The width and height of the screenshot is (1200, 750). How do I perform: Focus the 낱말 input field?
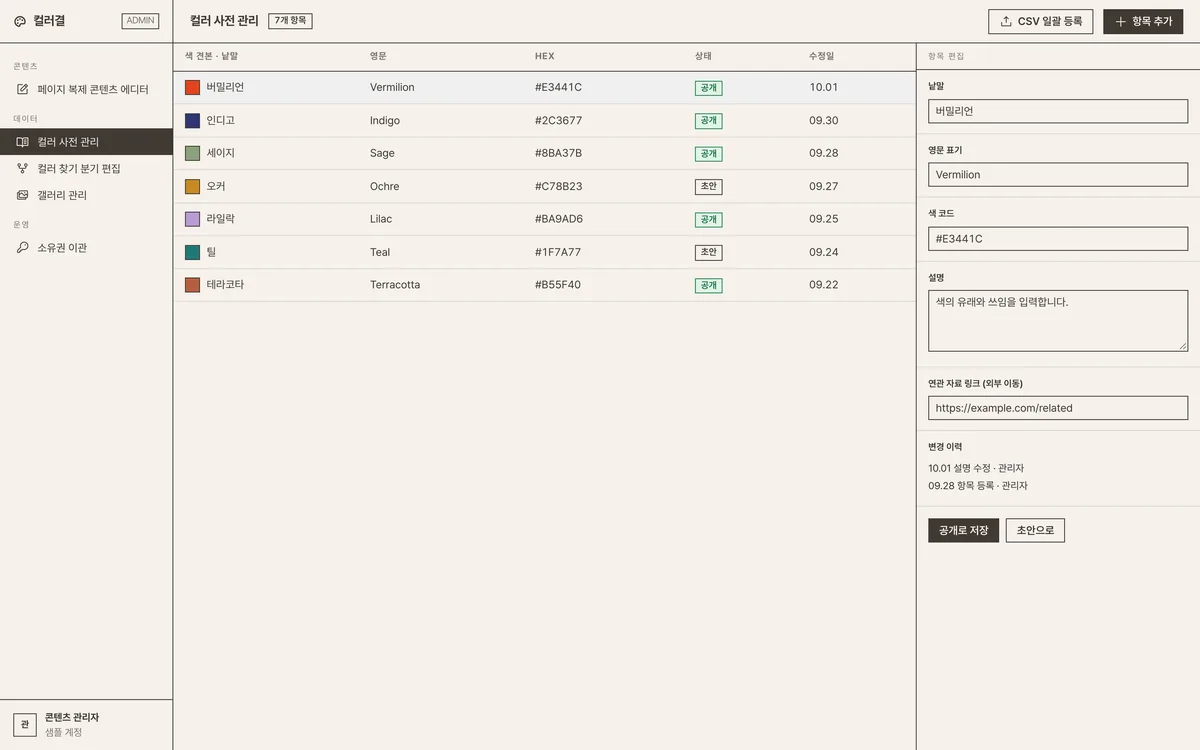1058,111
